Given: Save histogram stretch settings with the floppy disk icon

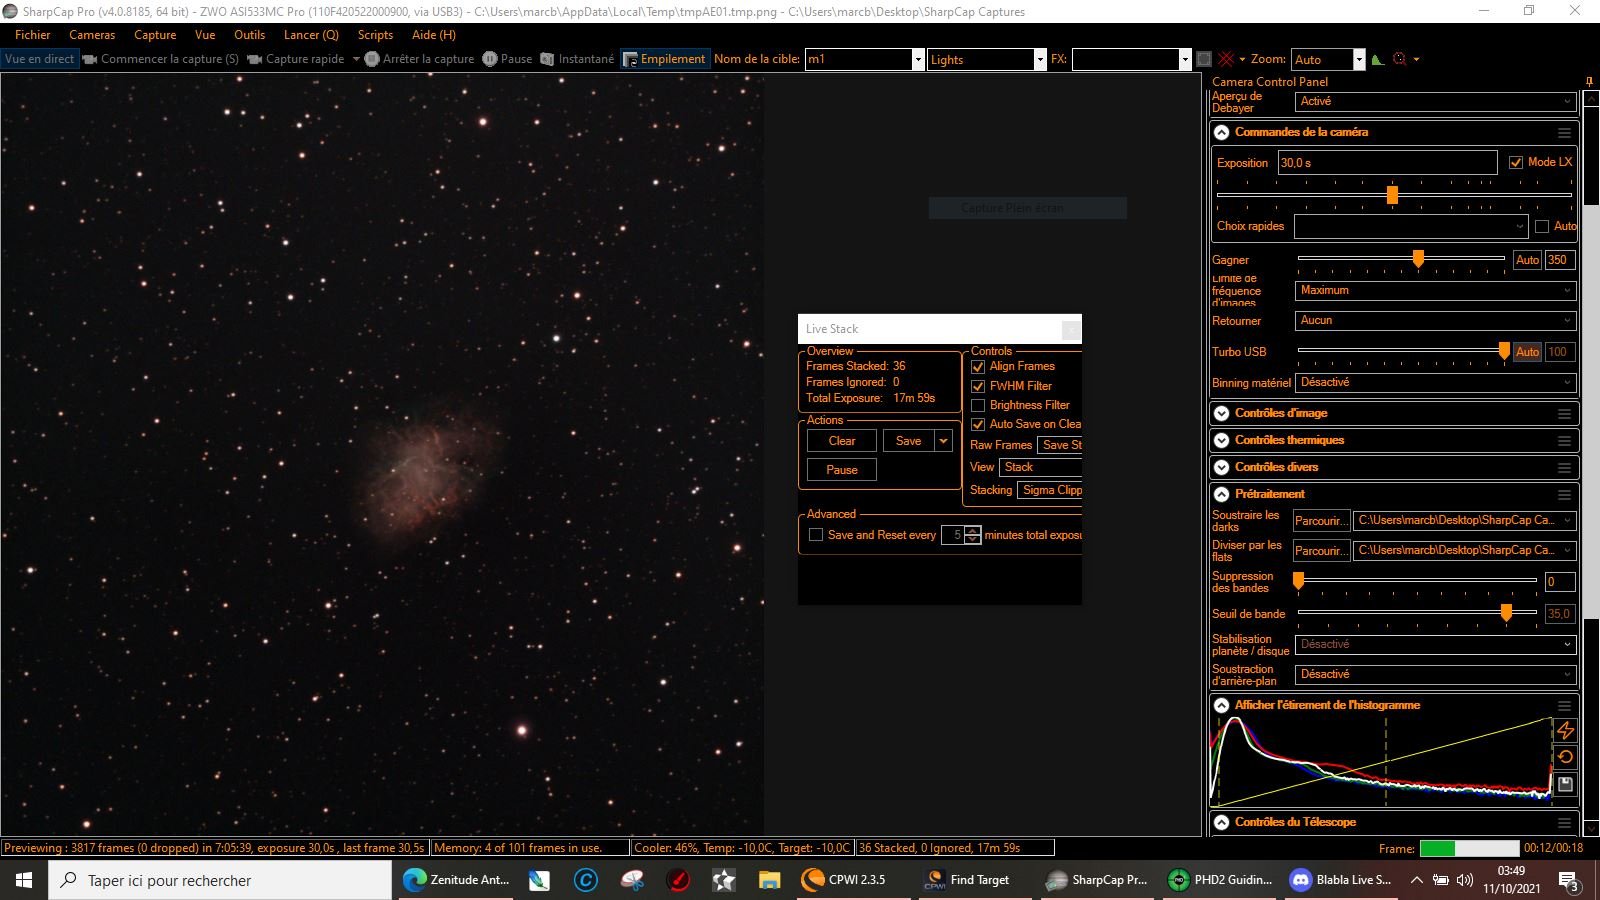Looking at the screenshot, I should tap(1566, 784).
